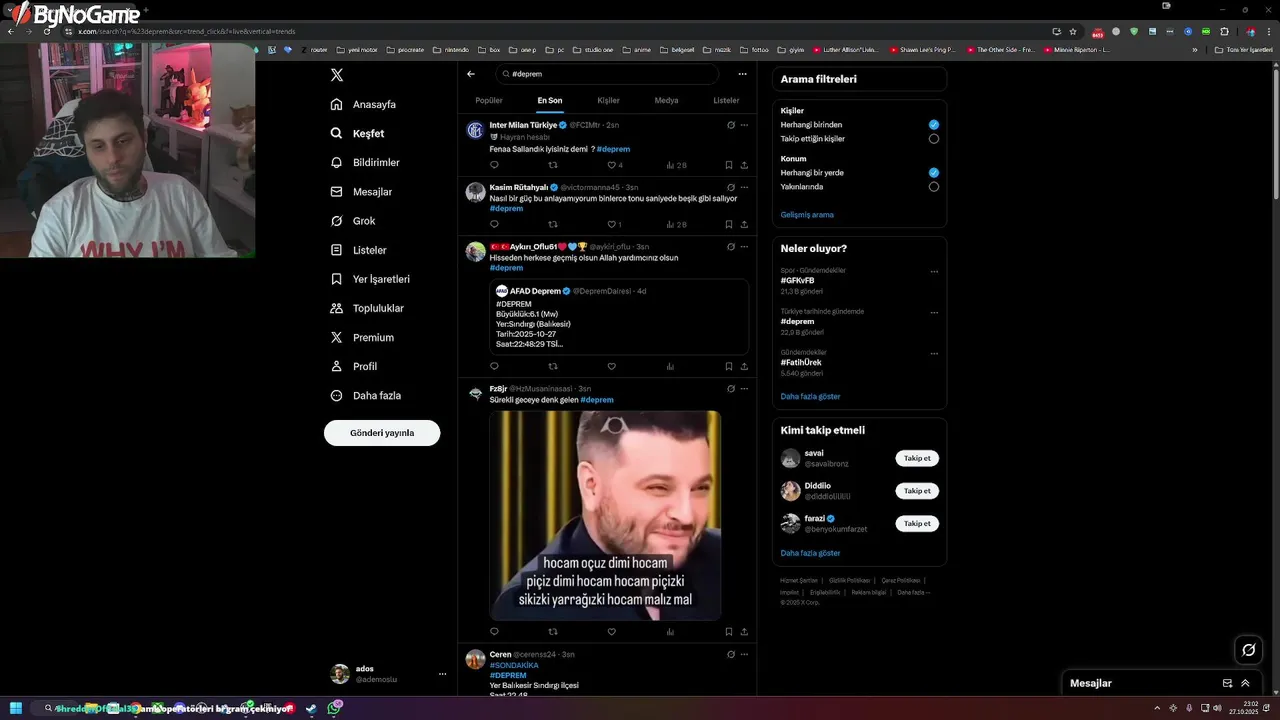This screenshot has height=720, width=1280.
Task: Click Grok icon on Inter Milan Türkiye post
Action: 731,125
